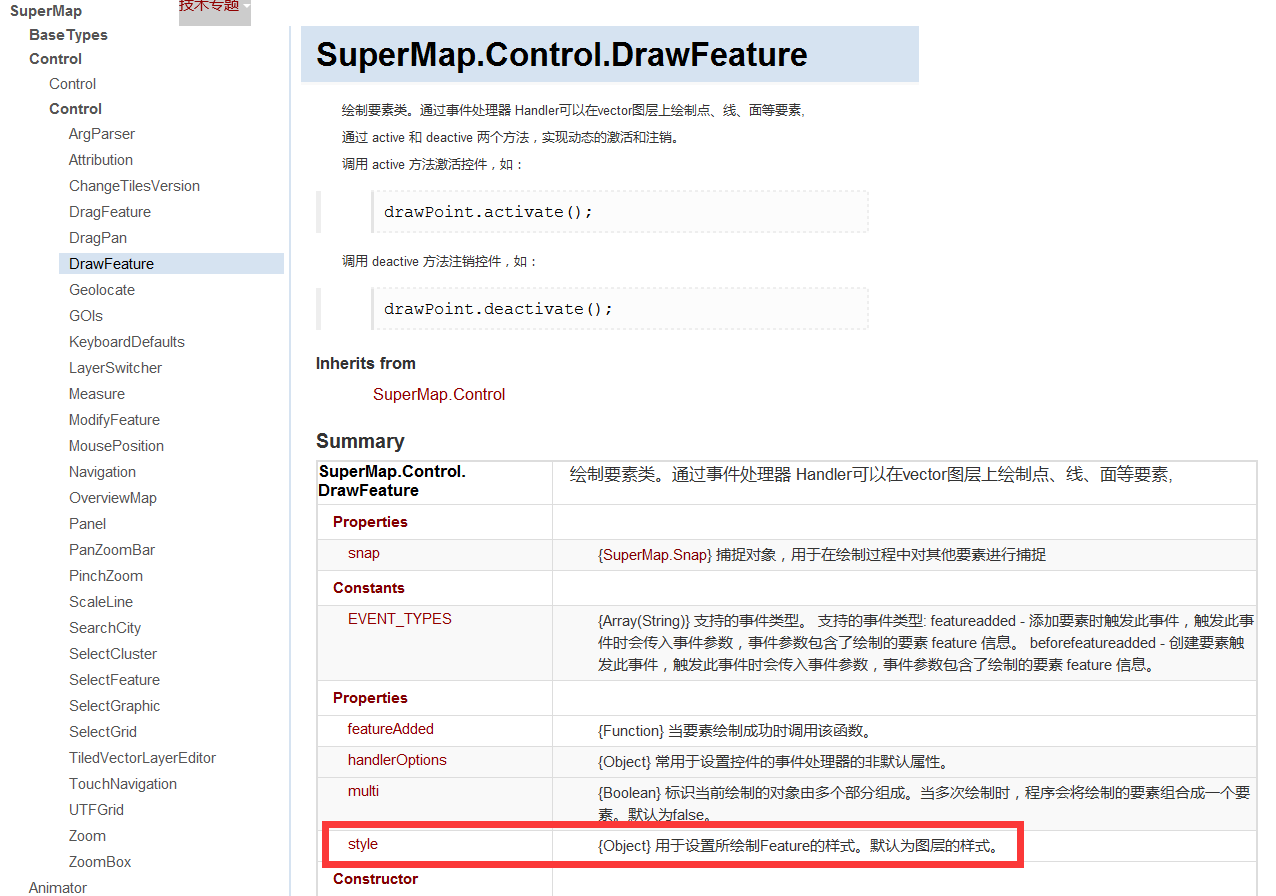
Task: Select ChangeTilesVersion in sidebar
Action: tap(134, 186)
